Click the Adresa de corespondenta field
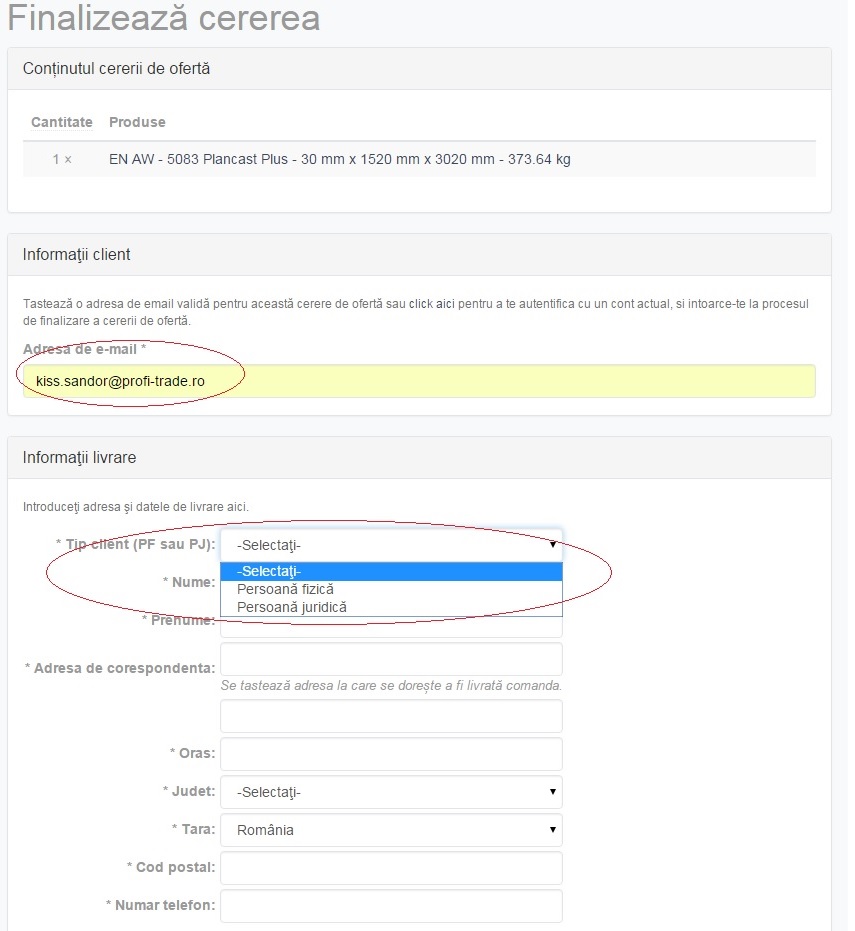The image size is (855, 931). (391, 660)
